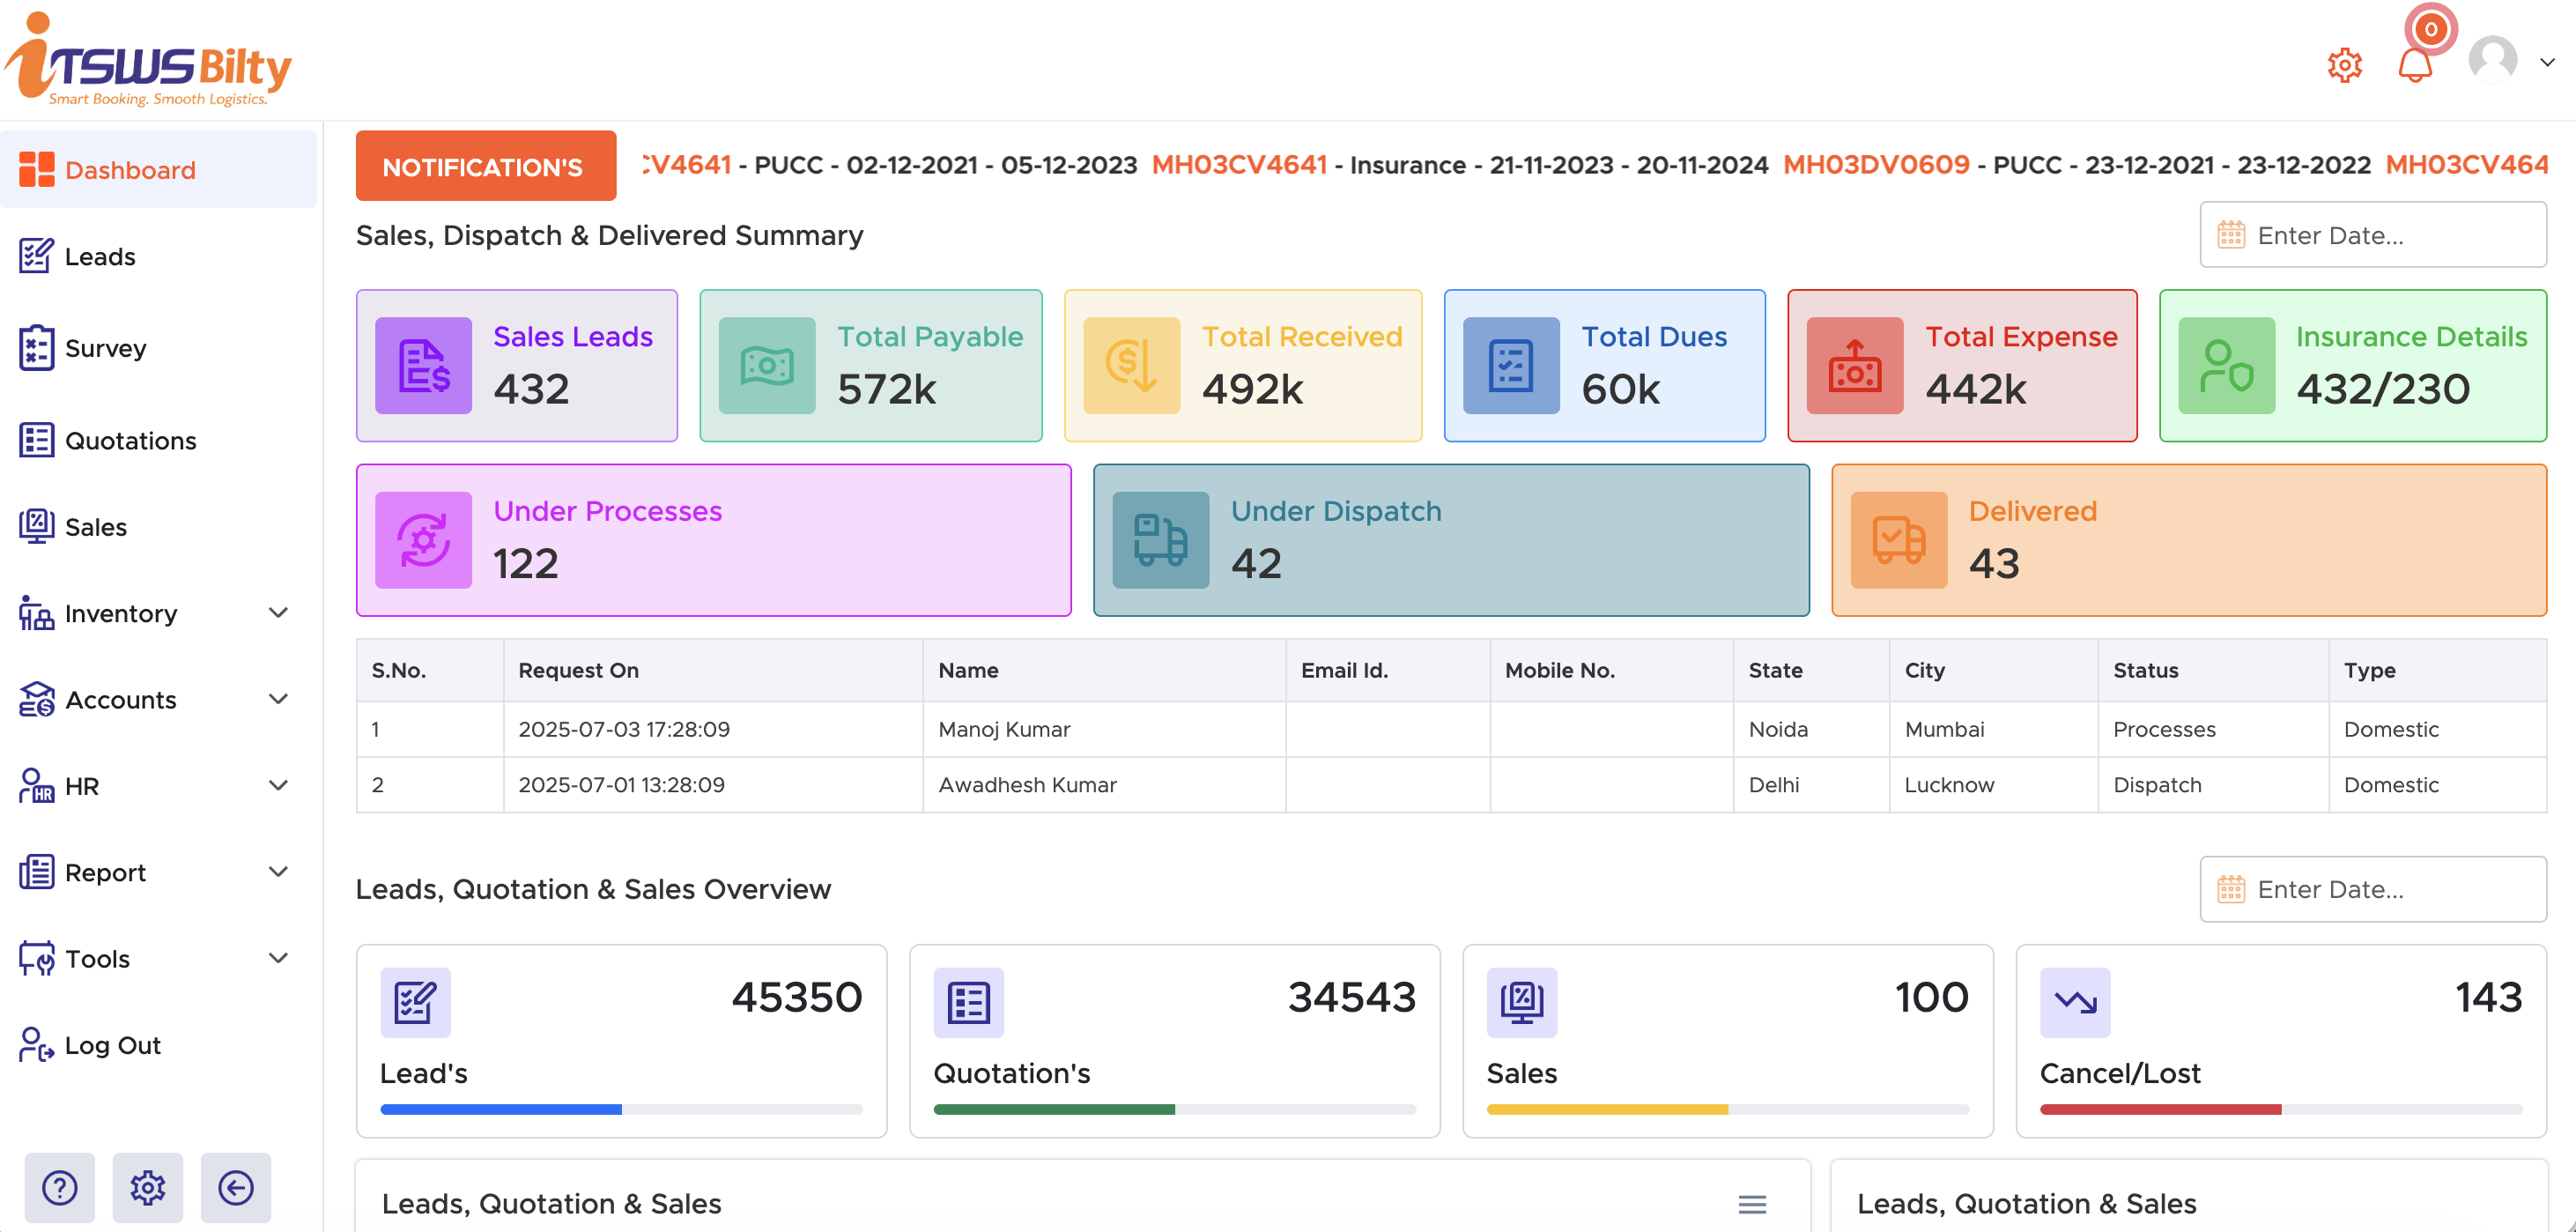Click the NOTIFICATION'S button
Image resolution: width=2576 pixels, height=1232 pixels.
point(485,166)
